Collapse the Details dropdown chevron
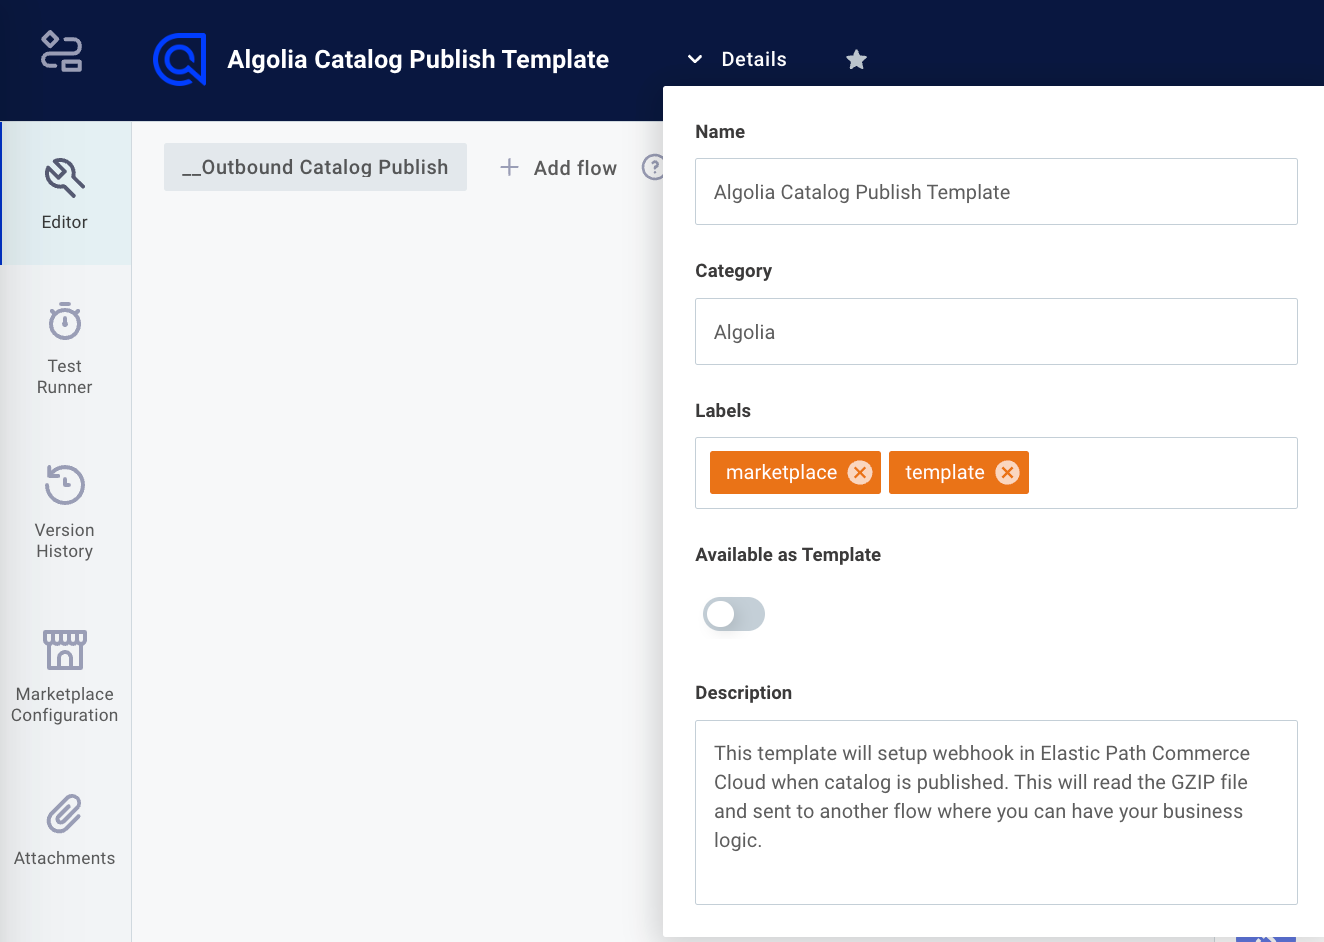 pos(695,60)
